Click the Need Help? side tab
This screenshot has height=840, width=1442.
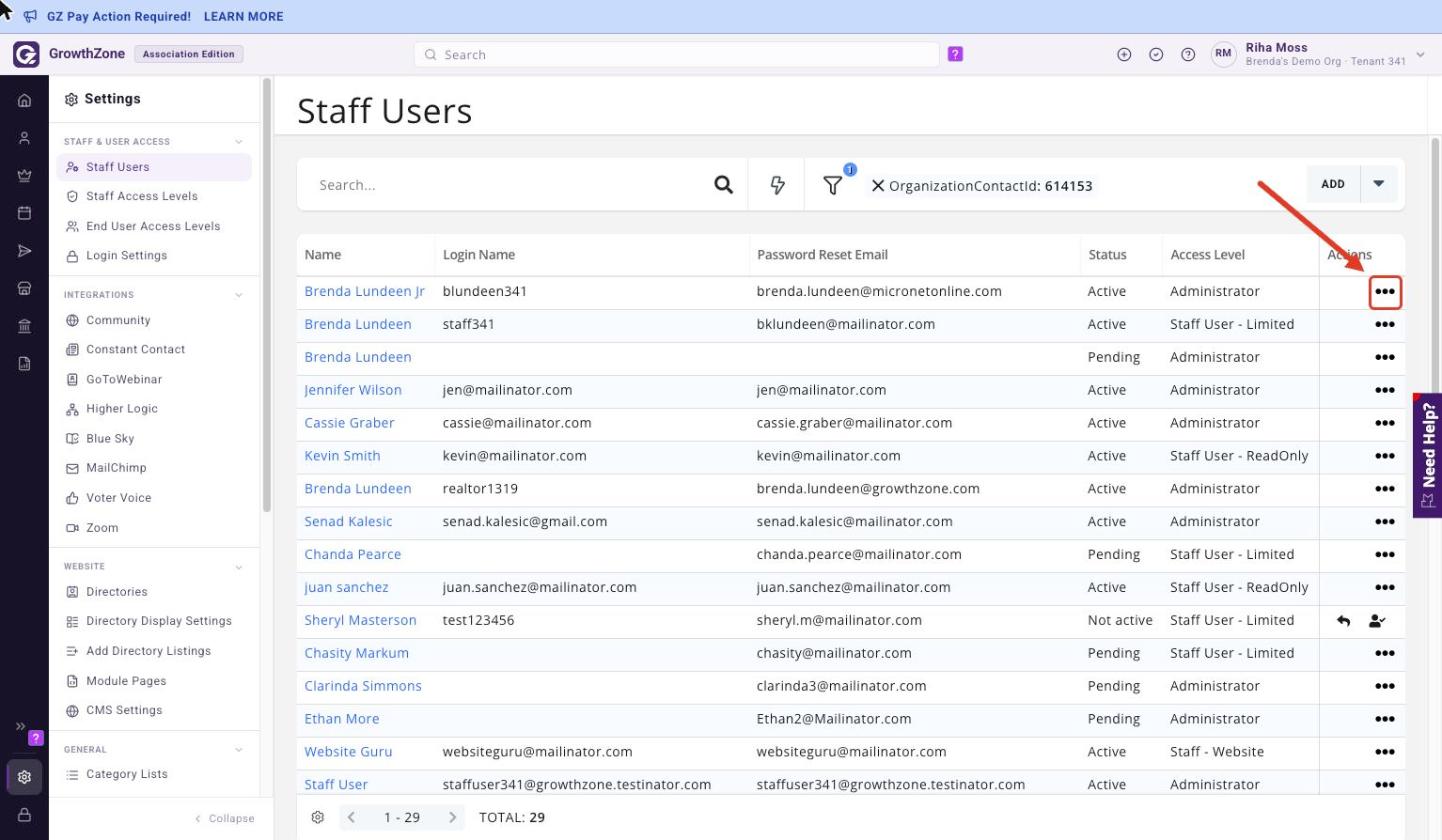1428,455
